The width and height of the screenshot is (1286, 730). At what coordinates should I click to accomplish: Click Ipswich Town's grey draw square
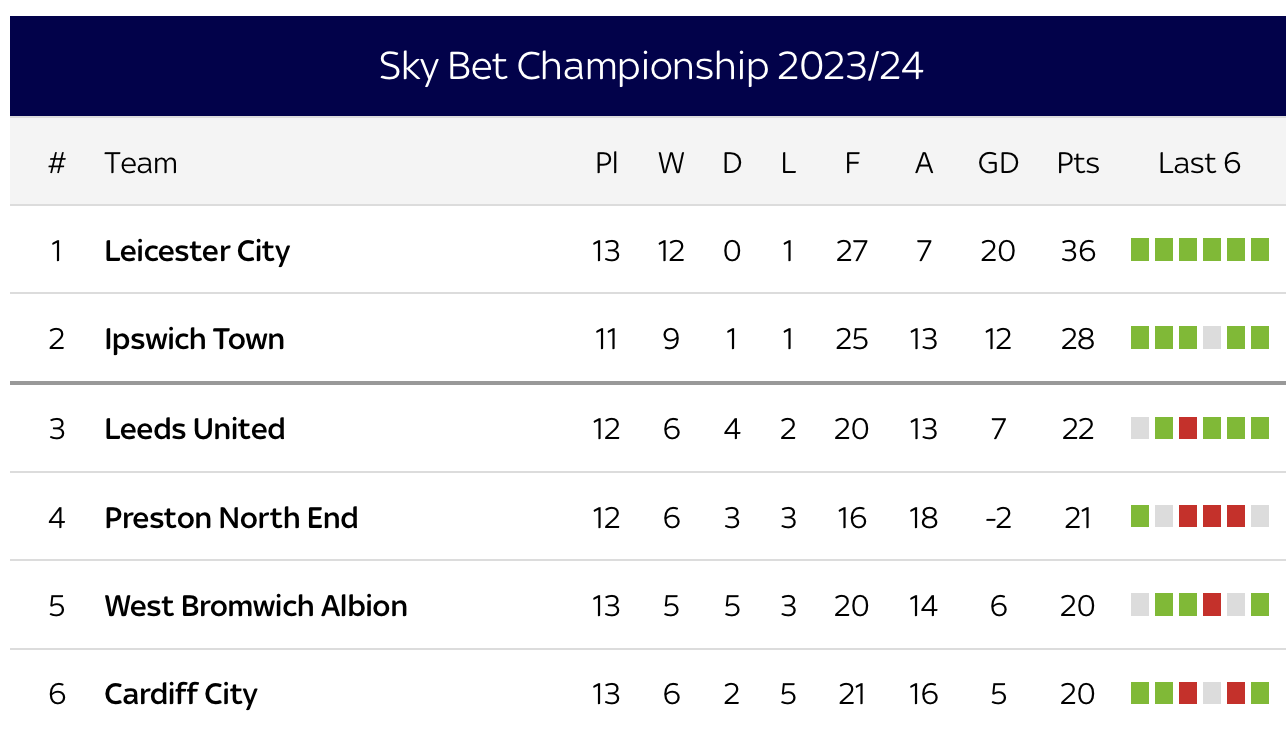(1212, 338)
